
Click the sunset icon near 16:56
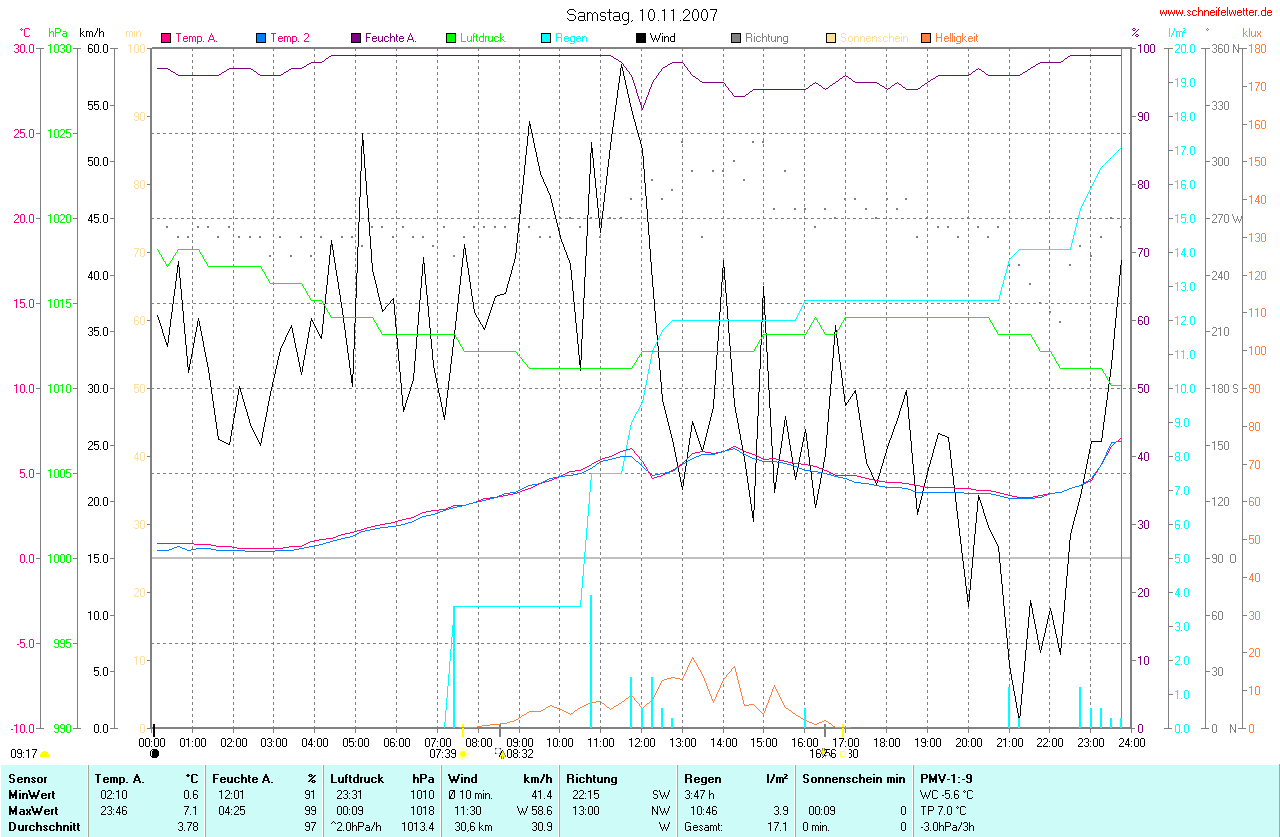(843, 754)
